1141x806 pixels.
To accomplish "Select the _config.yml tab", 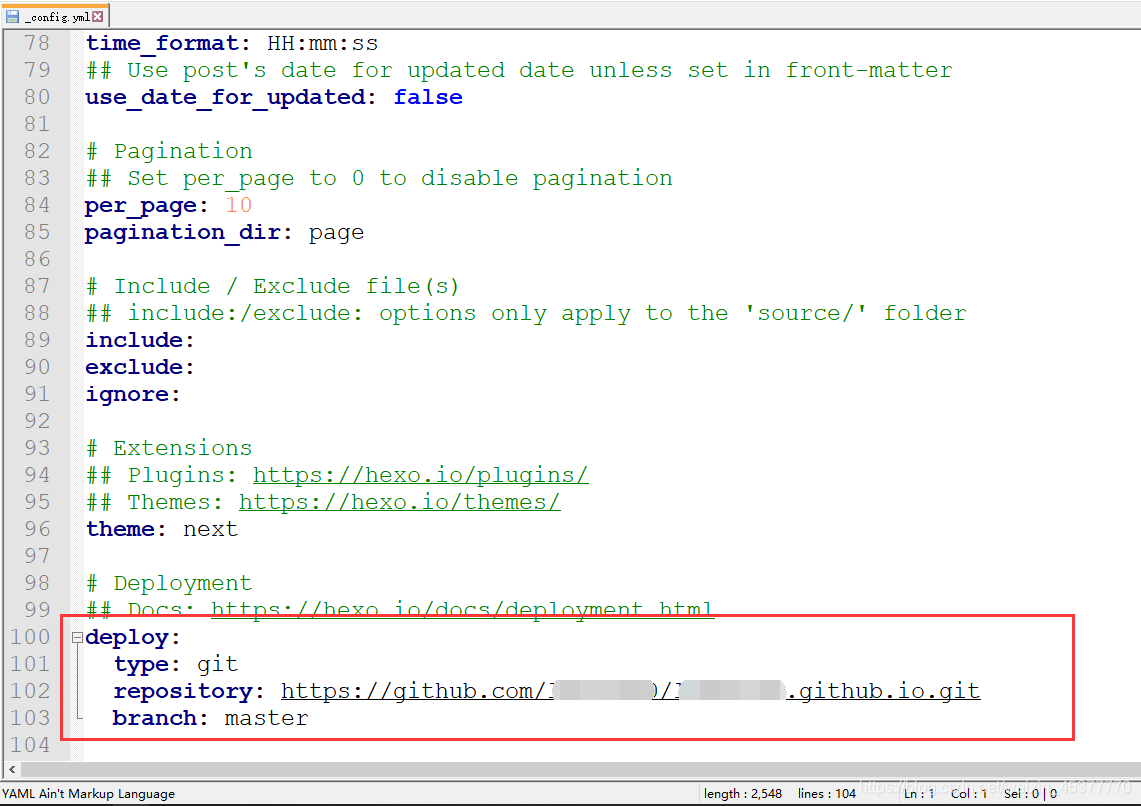I will tap(55, 16).
